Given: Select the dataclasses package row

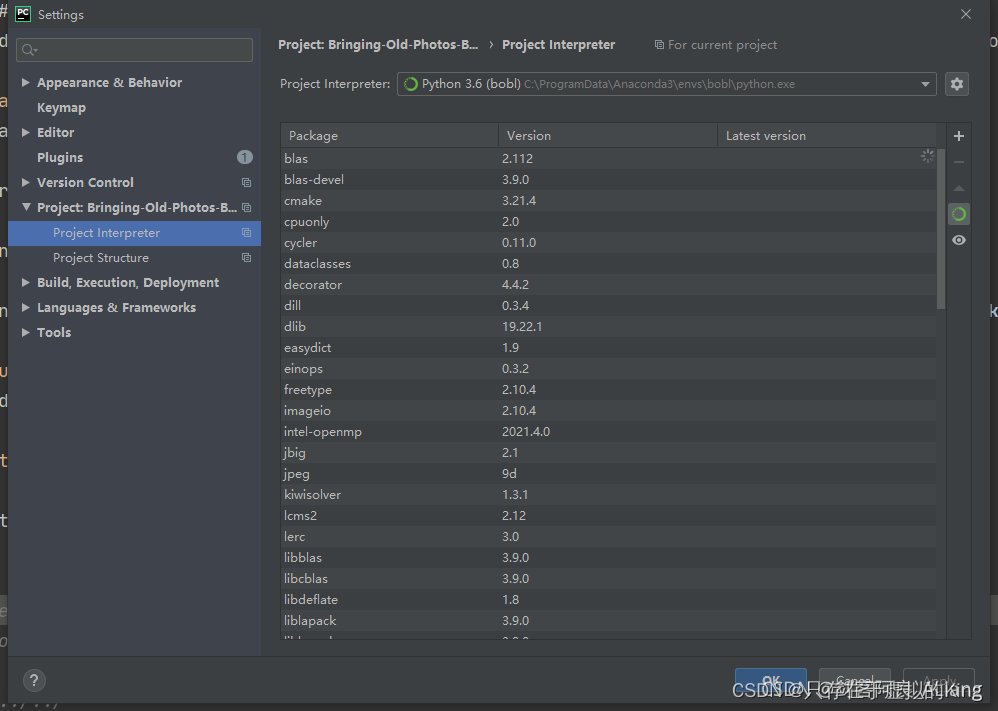Looking at the screenshot, I should pos(608,264).
